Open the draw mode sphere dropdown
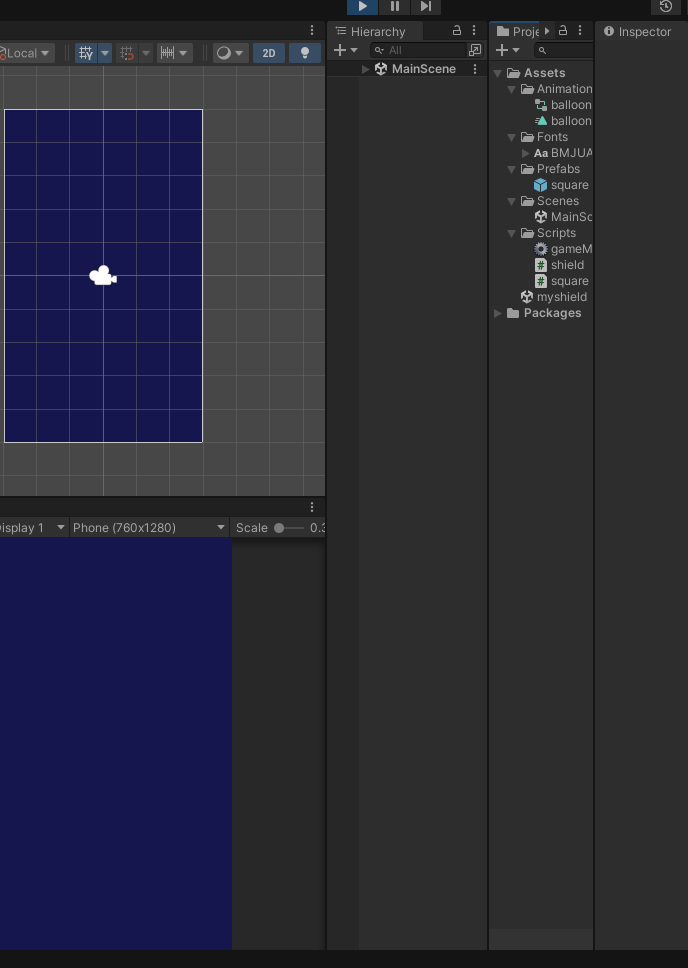 230,53
